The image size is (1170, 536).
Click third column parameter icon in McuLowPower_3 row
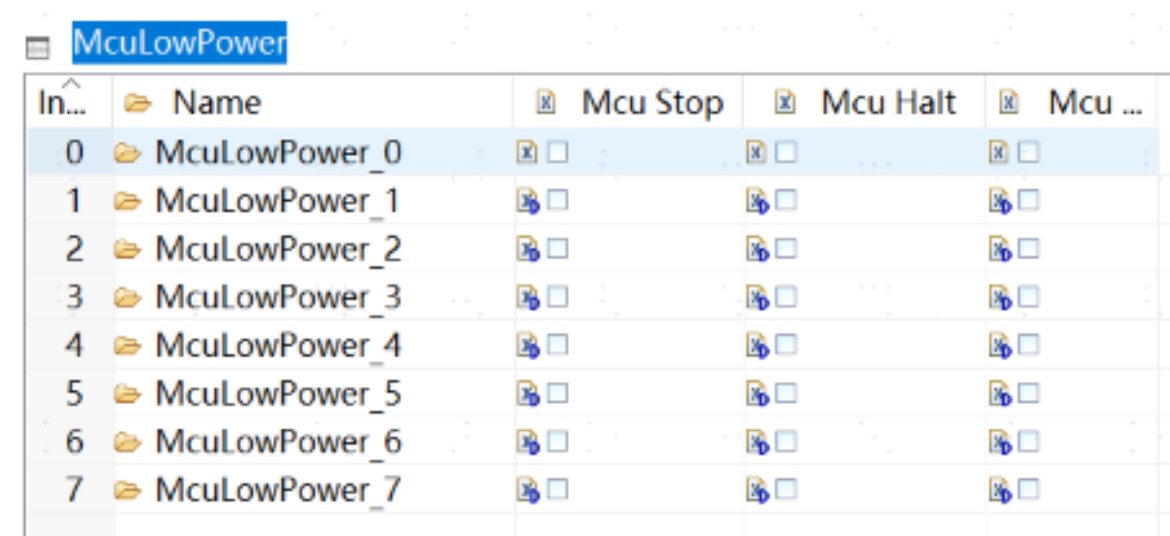coord(1001,298)
